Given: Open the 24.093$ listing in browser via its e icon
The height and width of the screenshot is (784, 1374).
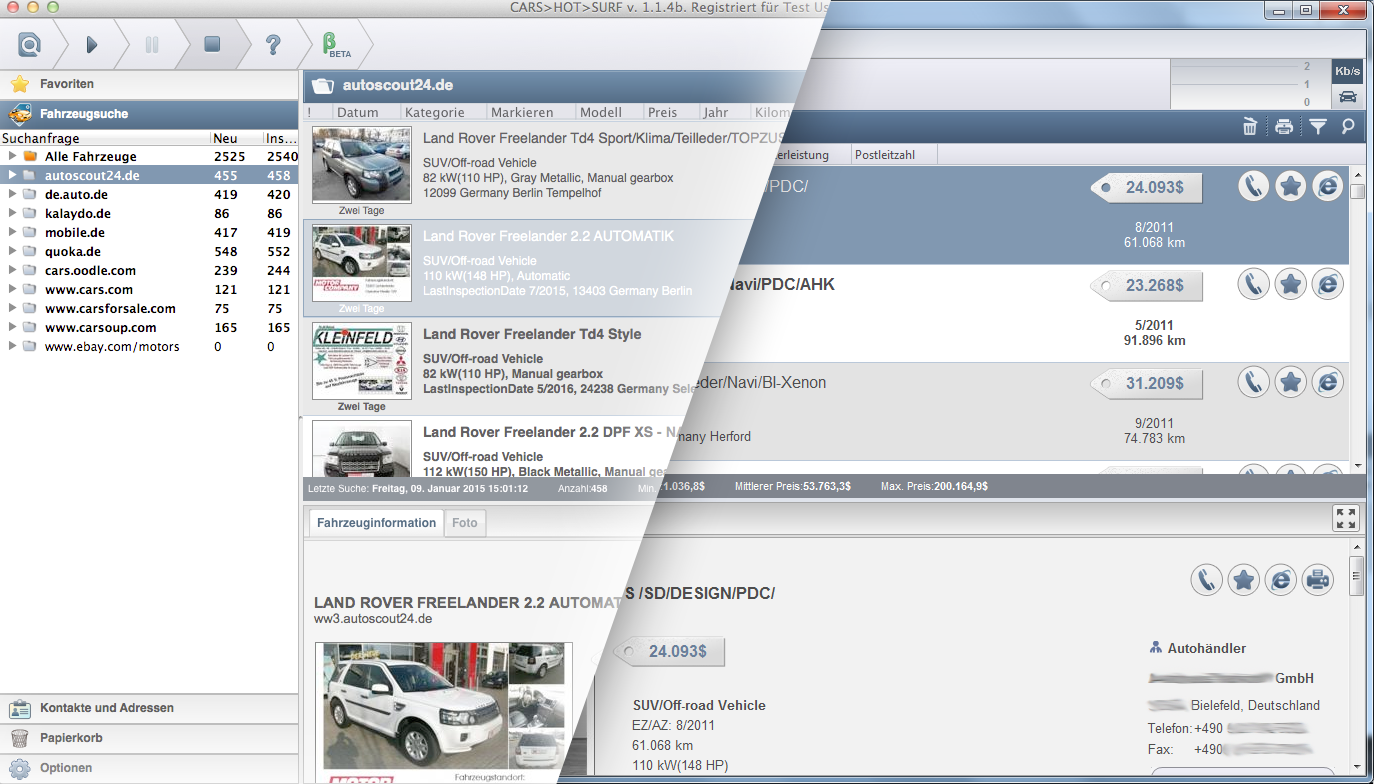Looking at the screenshot, I should pyautogui.click(x=1328, y=186).
